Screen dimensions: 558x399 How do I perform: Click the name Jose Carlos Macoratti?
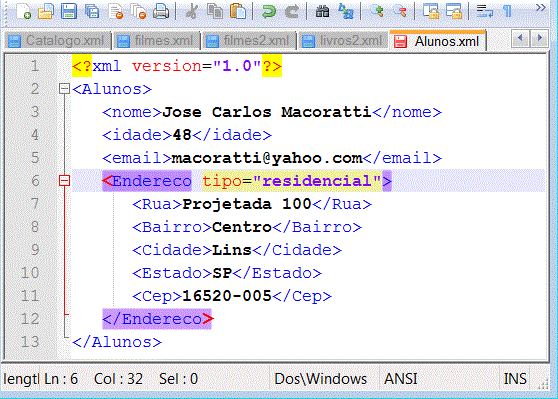[x=267, y=112]
